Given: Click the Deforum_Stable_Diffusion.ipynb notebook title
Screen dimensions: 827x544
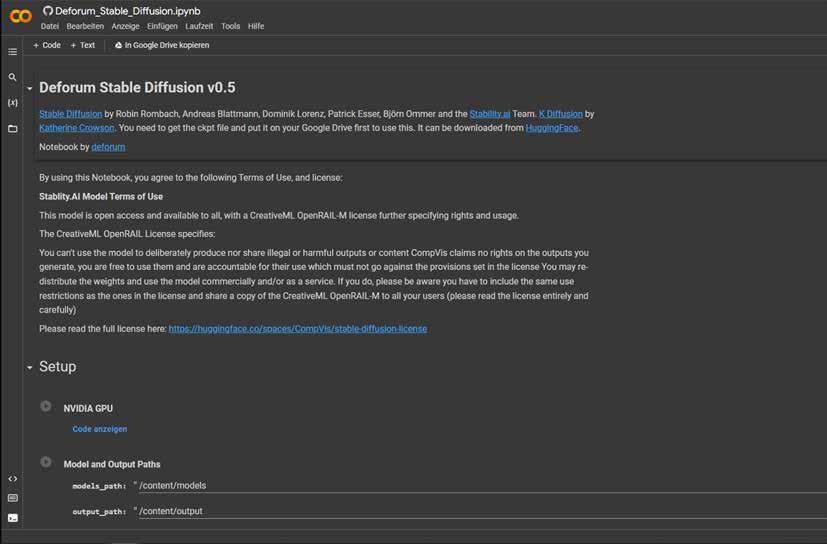Looking at the screenshot, I should point(128,11).
